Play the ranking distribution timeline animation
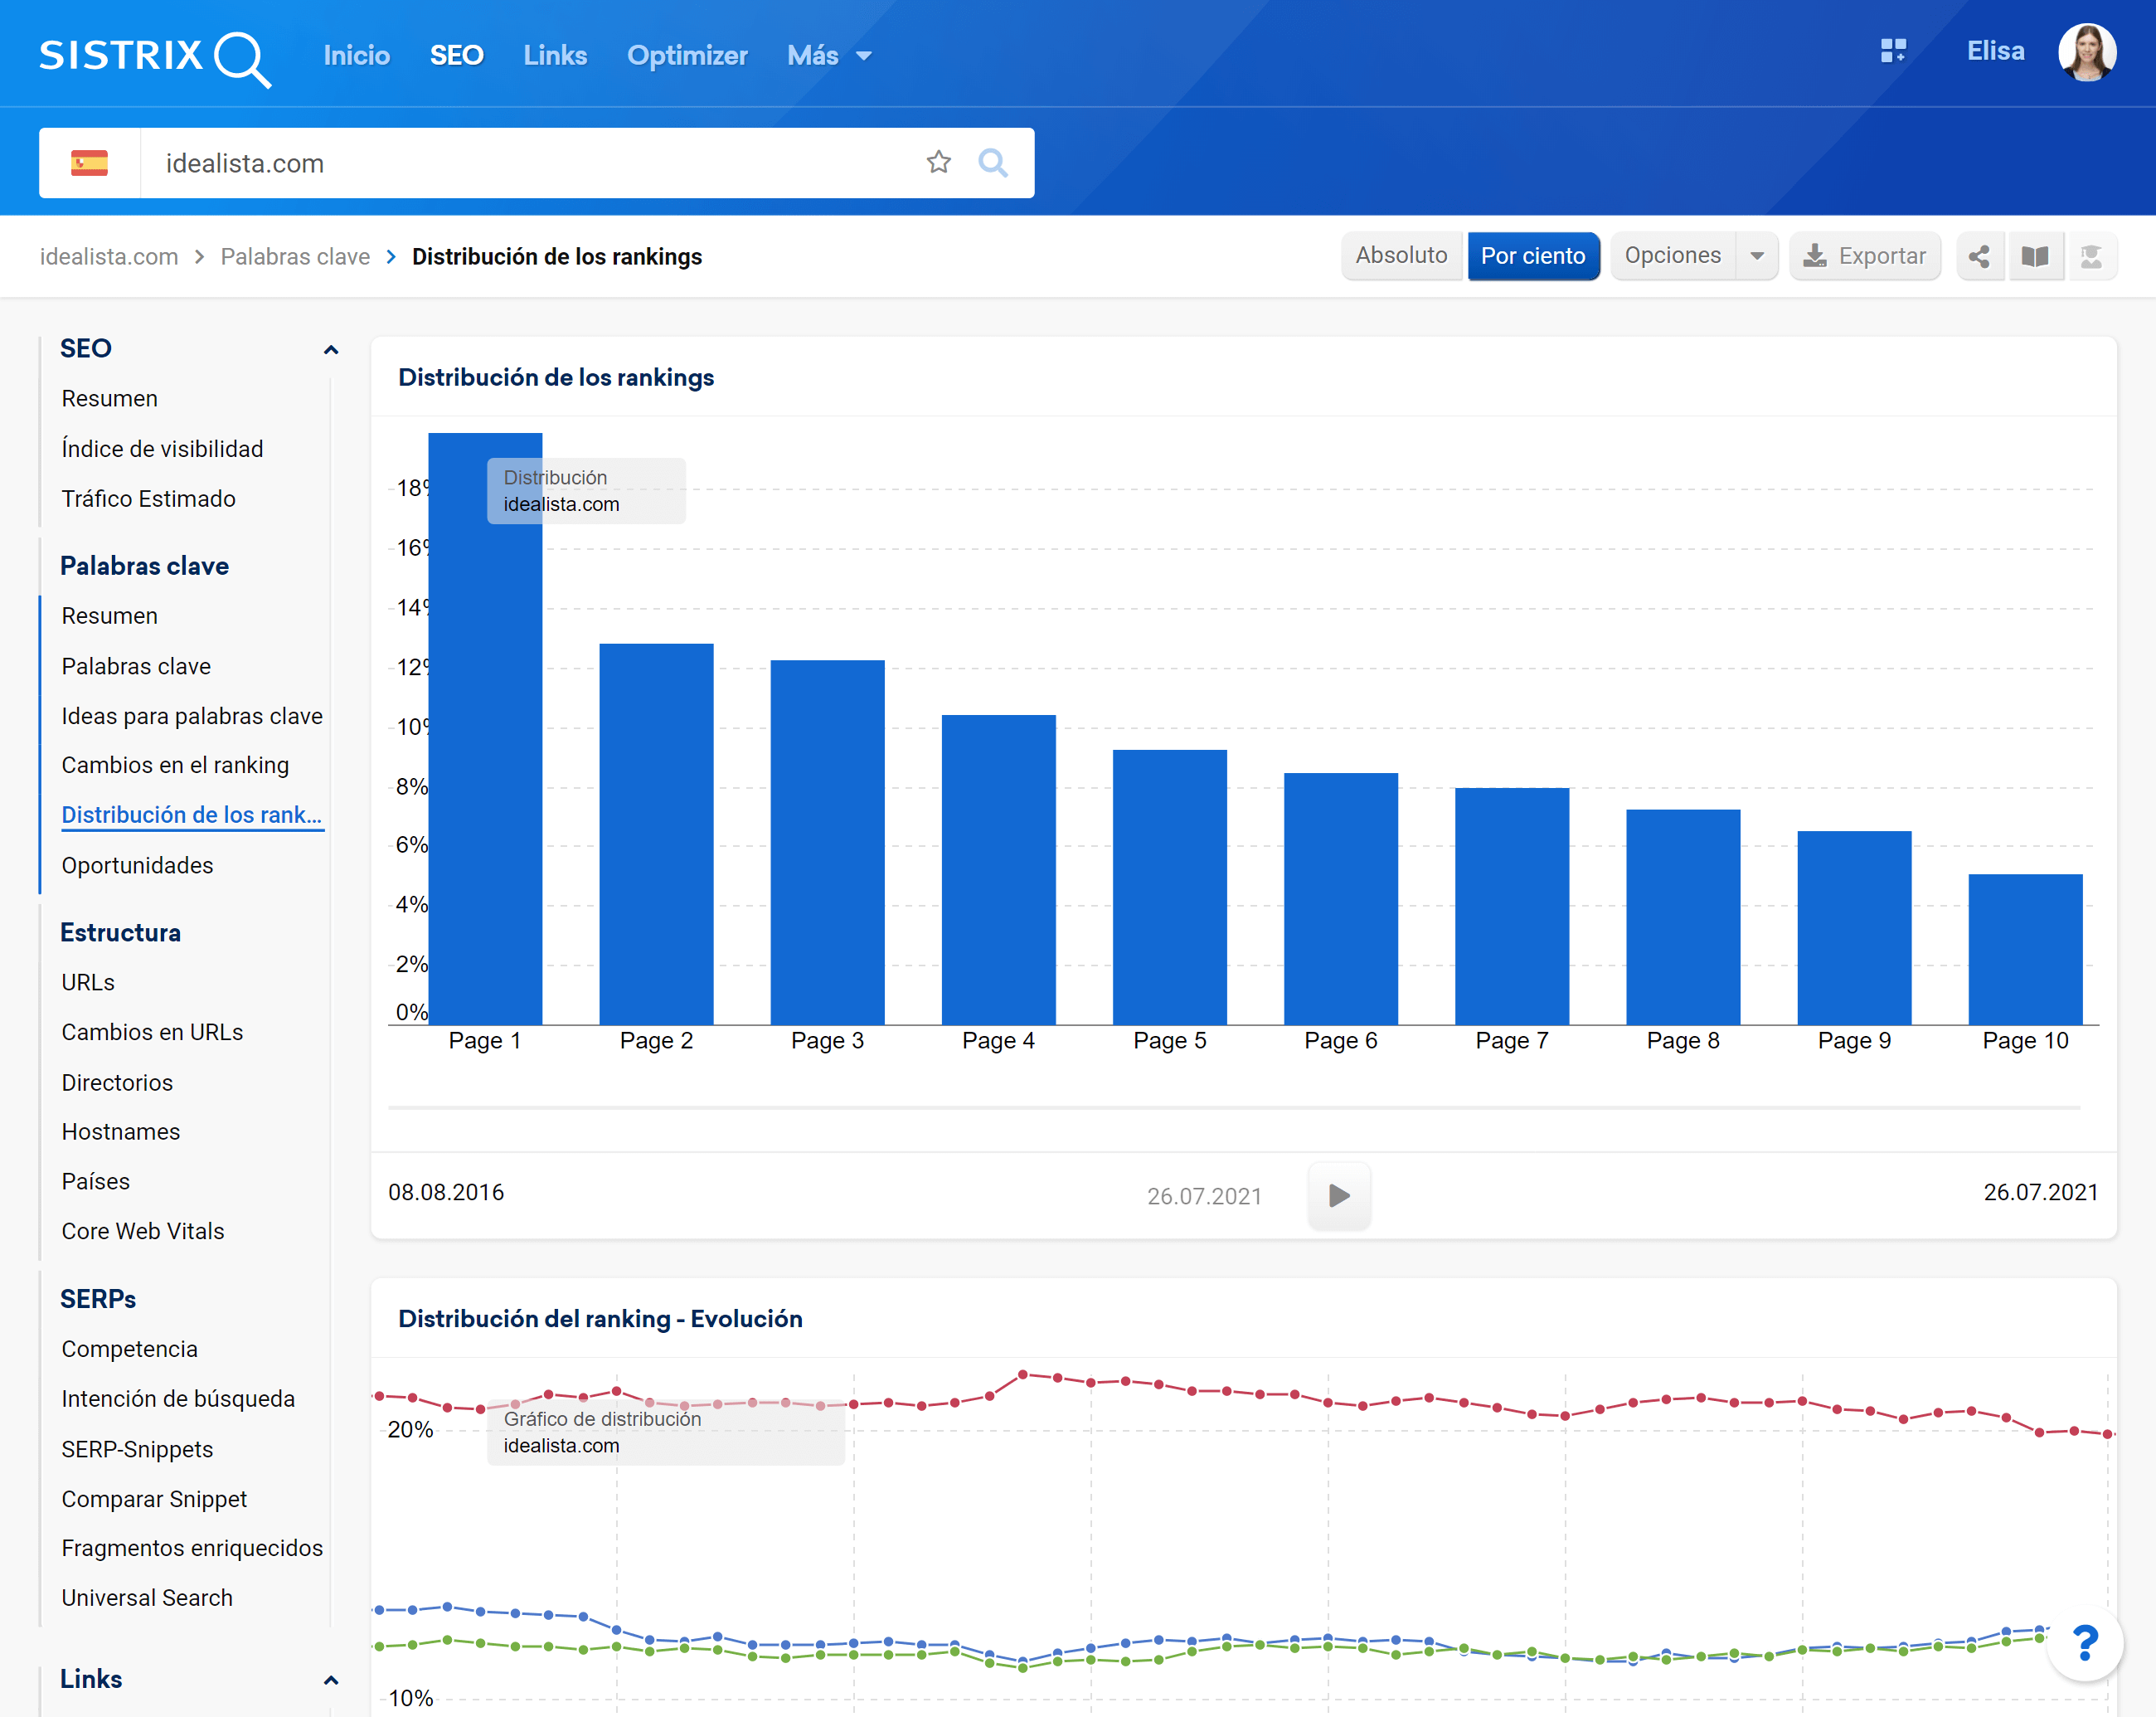 tap(1338, 1195)
